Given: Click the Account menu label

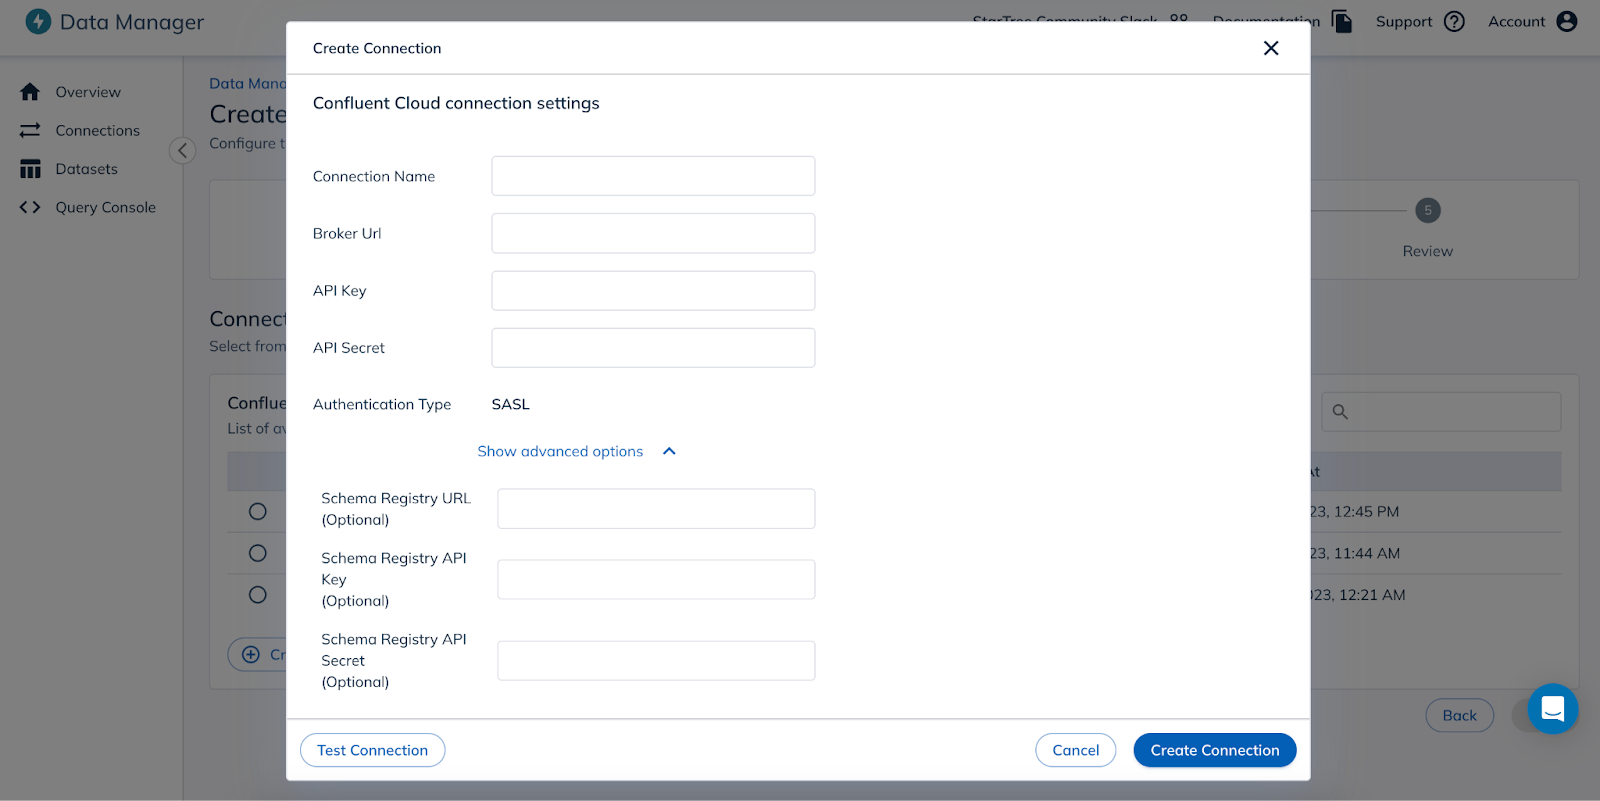Looking at the screenshot, I should point(1516,21).
